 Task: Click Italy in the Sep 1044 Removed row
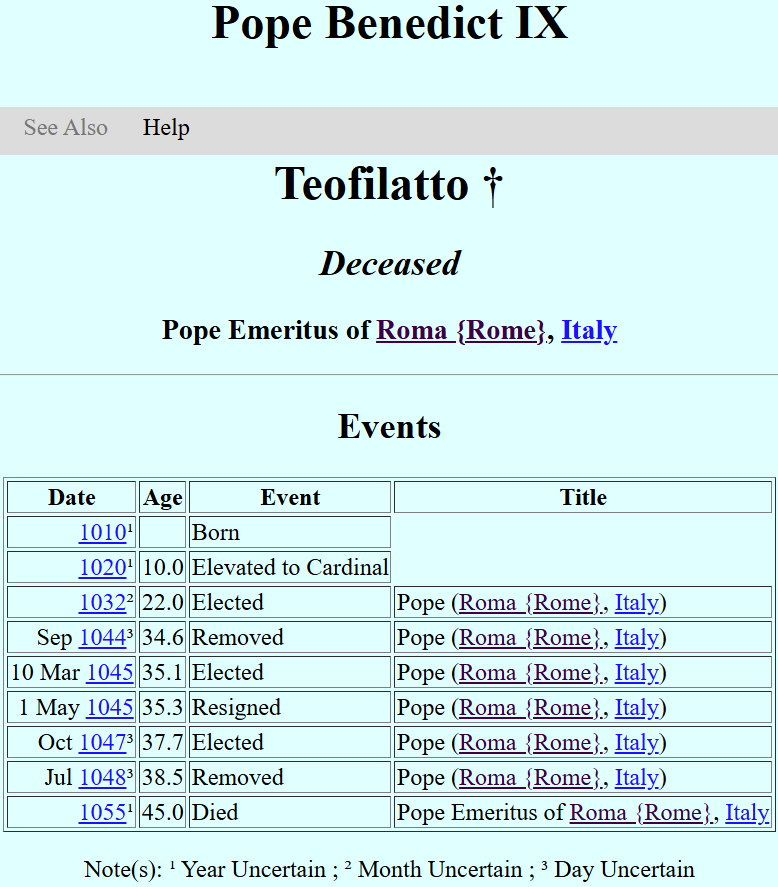click(637, 638)
